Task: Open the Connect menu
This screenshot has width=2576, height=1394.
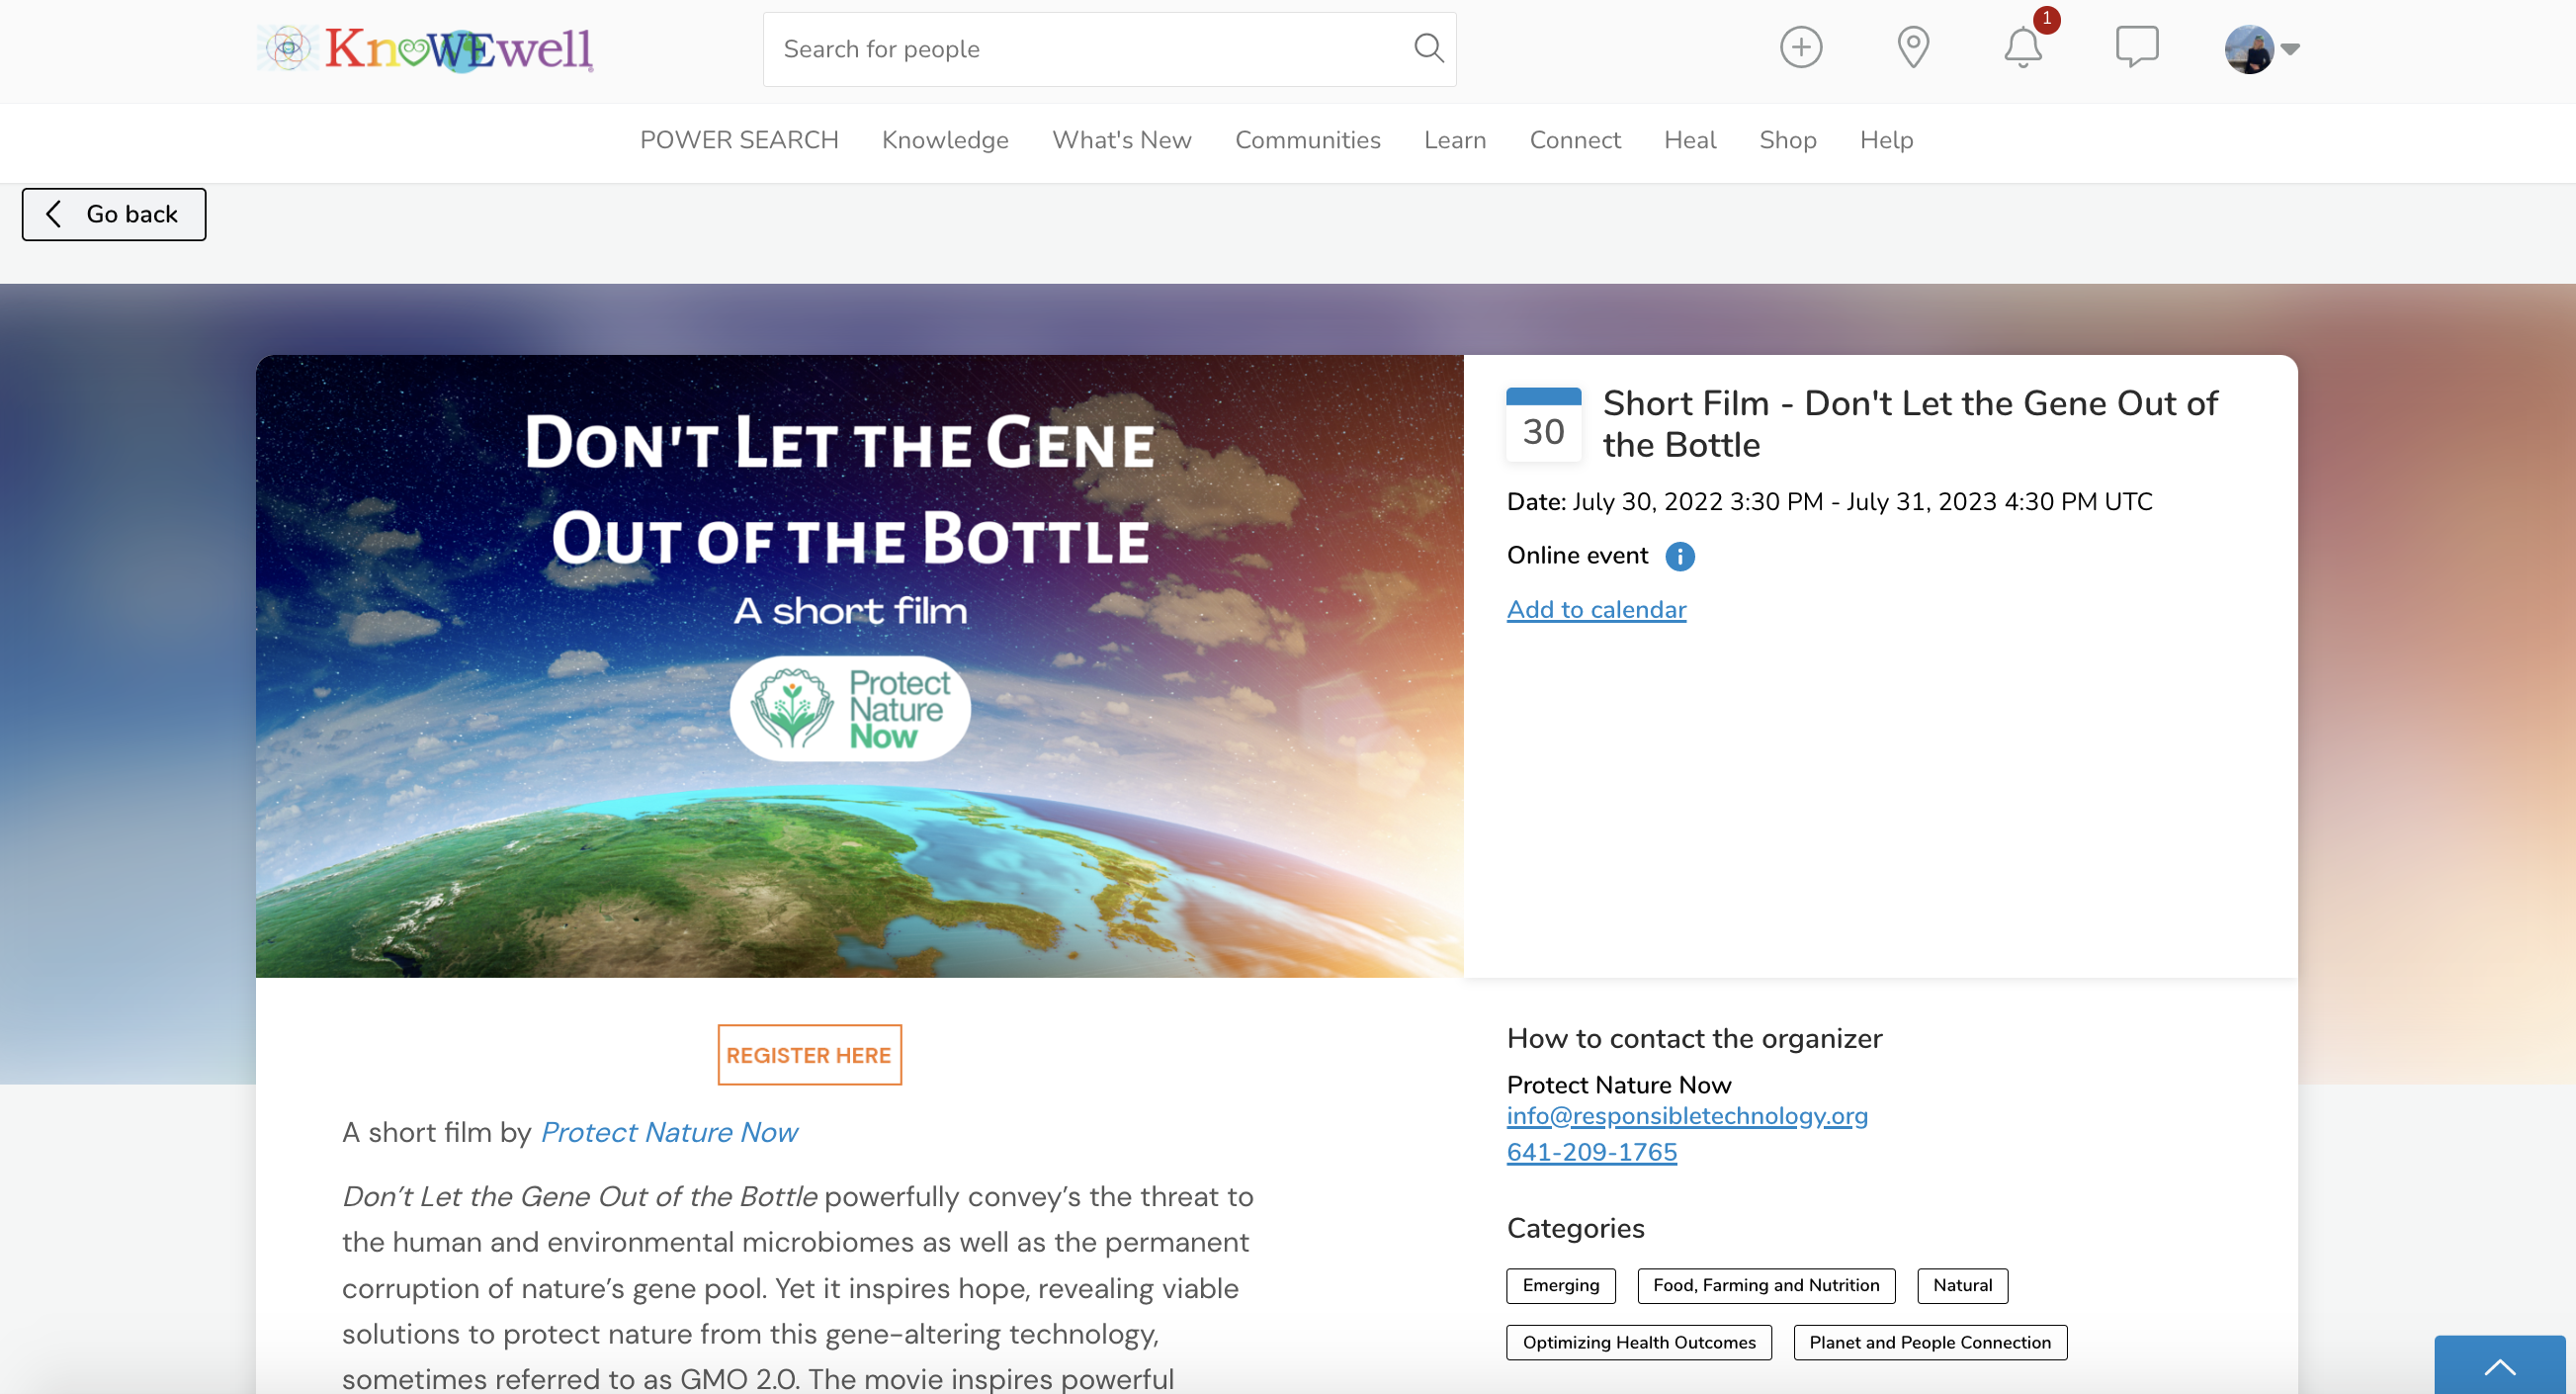Action: 1575,140
